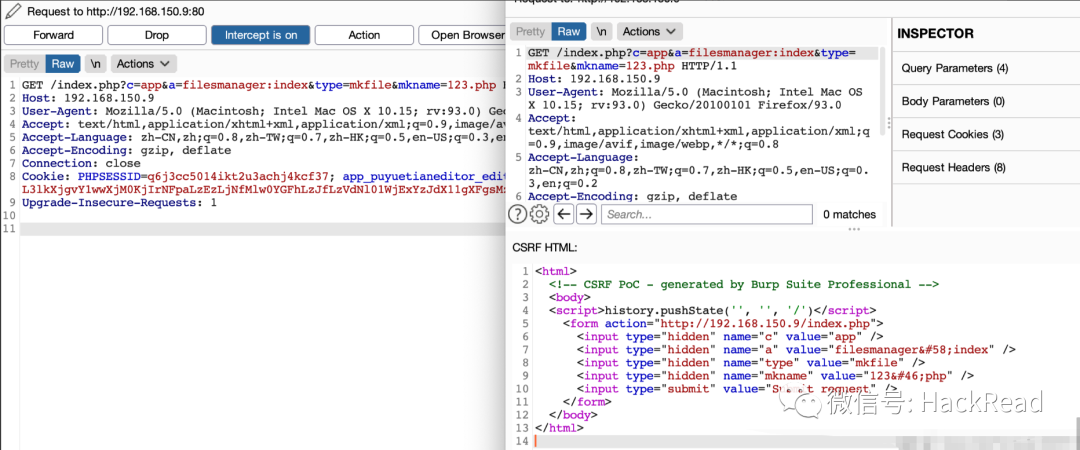Open the help question-mark icon near search
Screen dimensions: 1080x450
pyautogui.click(x=517, y=214)
